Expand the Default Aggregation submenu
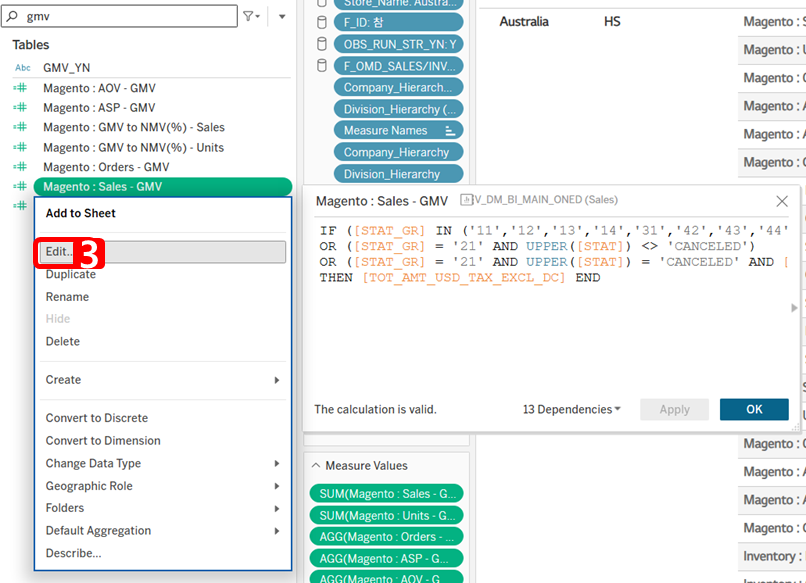 tap(162, 531)
